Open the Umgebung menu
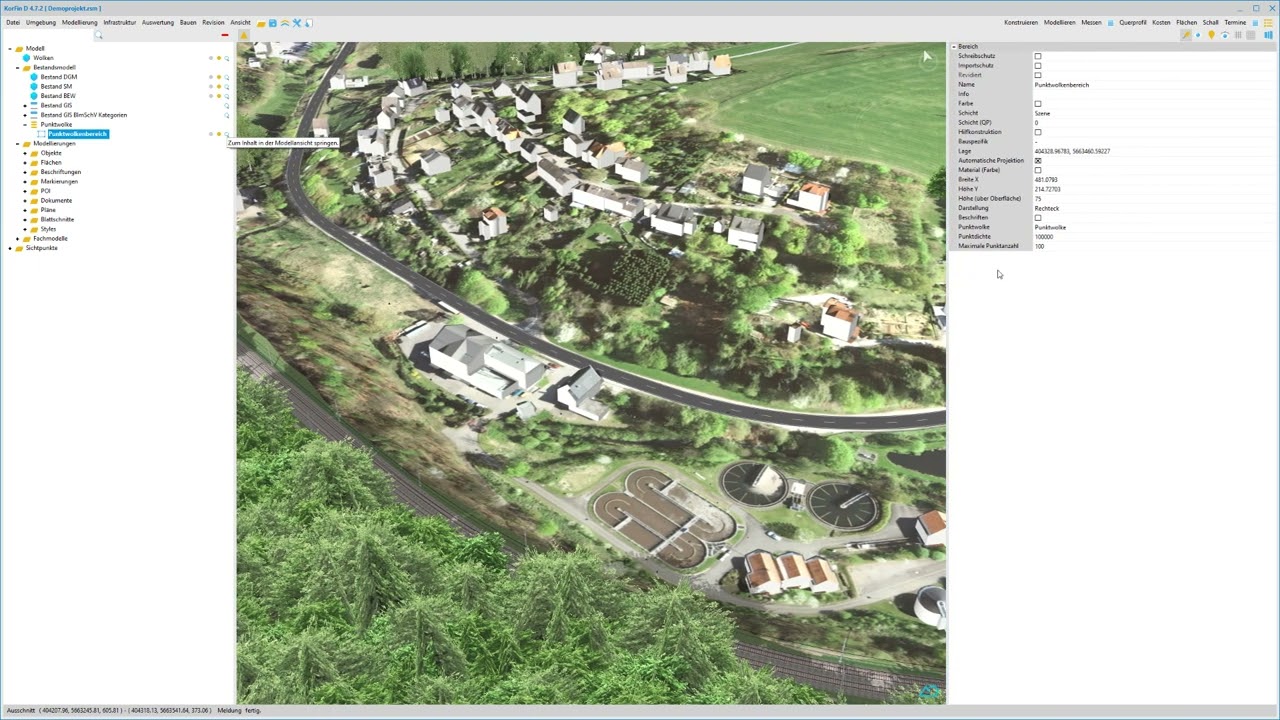 tap(41, 22)
